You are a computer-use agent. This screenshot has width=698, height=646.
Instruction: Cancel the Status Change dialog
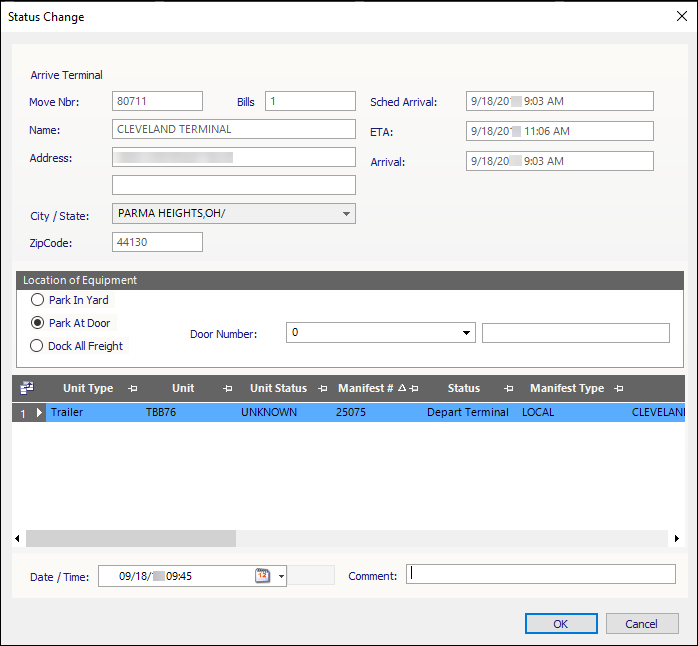coord(642,624)
